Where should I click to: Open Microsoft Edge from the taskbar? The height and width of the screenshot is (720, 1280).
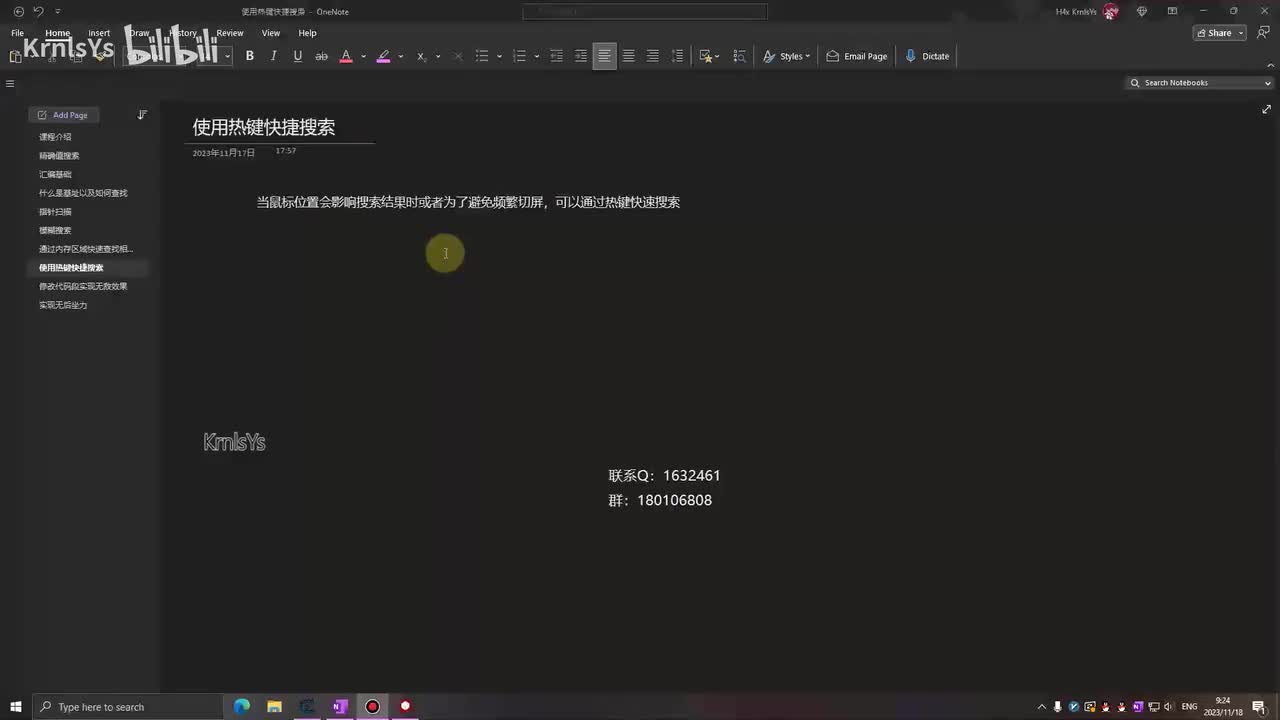[242, 707]
